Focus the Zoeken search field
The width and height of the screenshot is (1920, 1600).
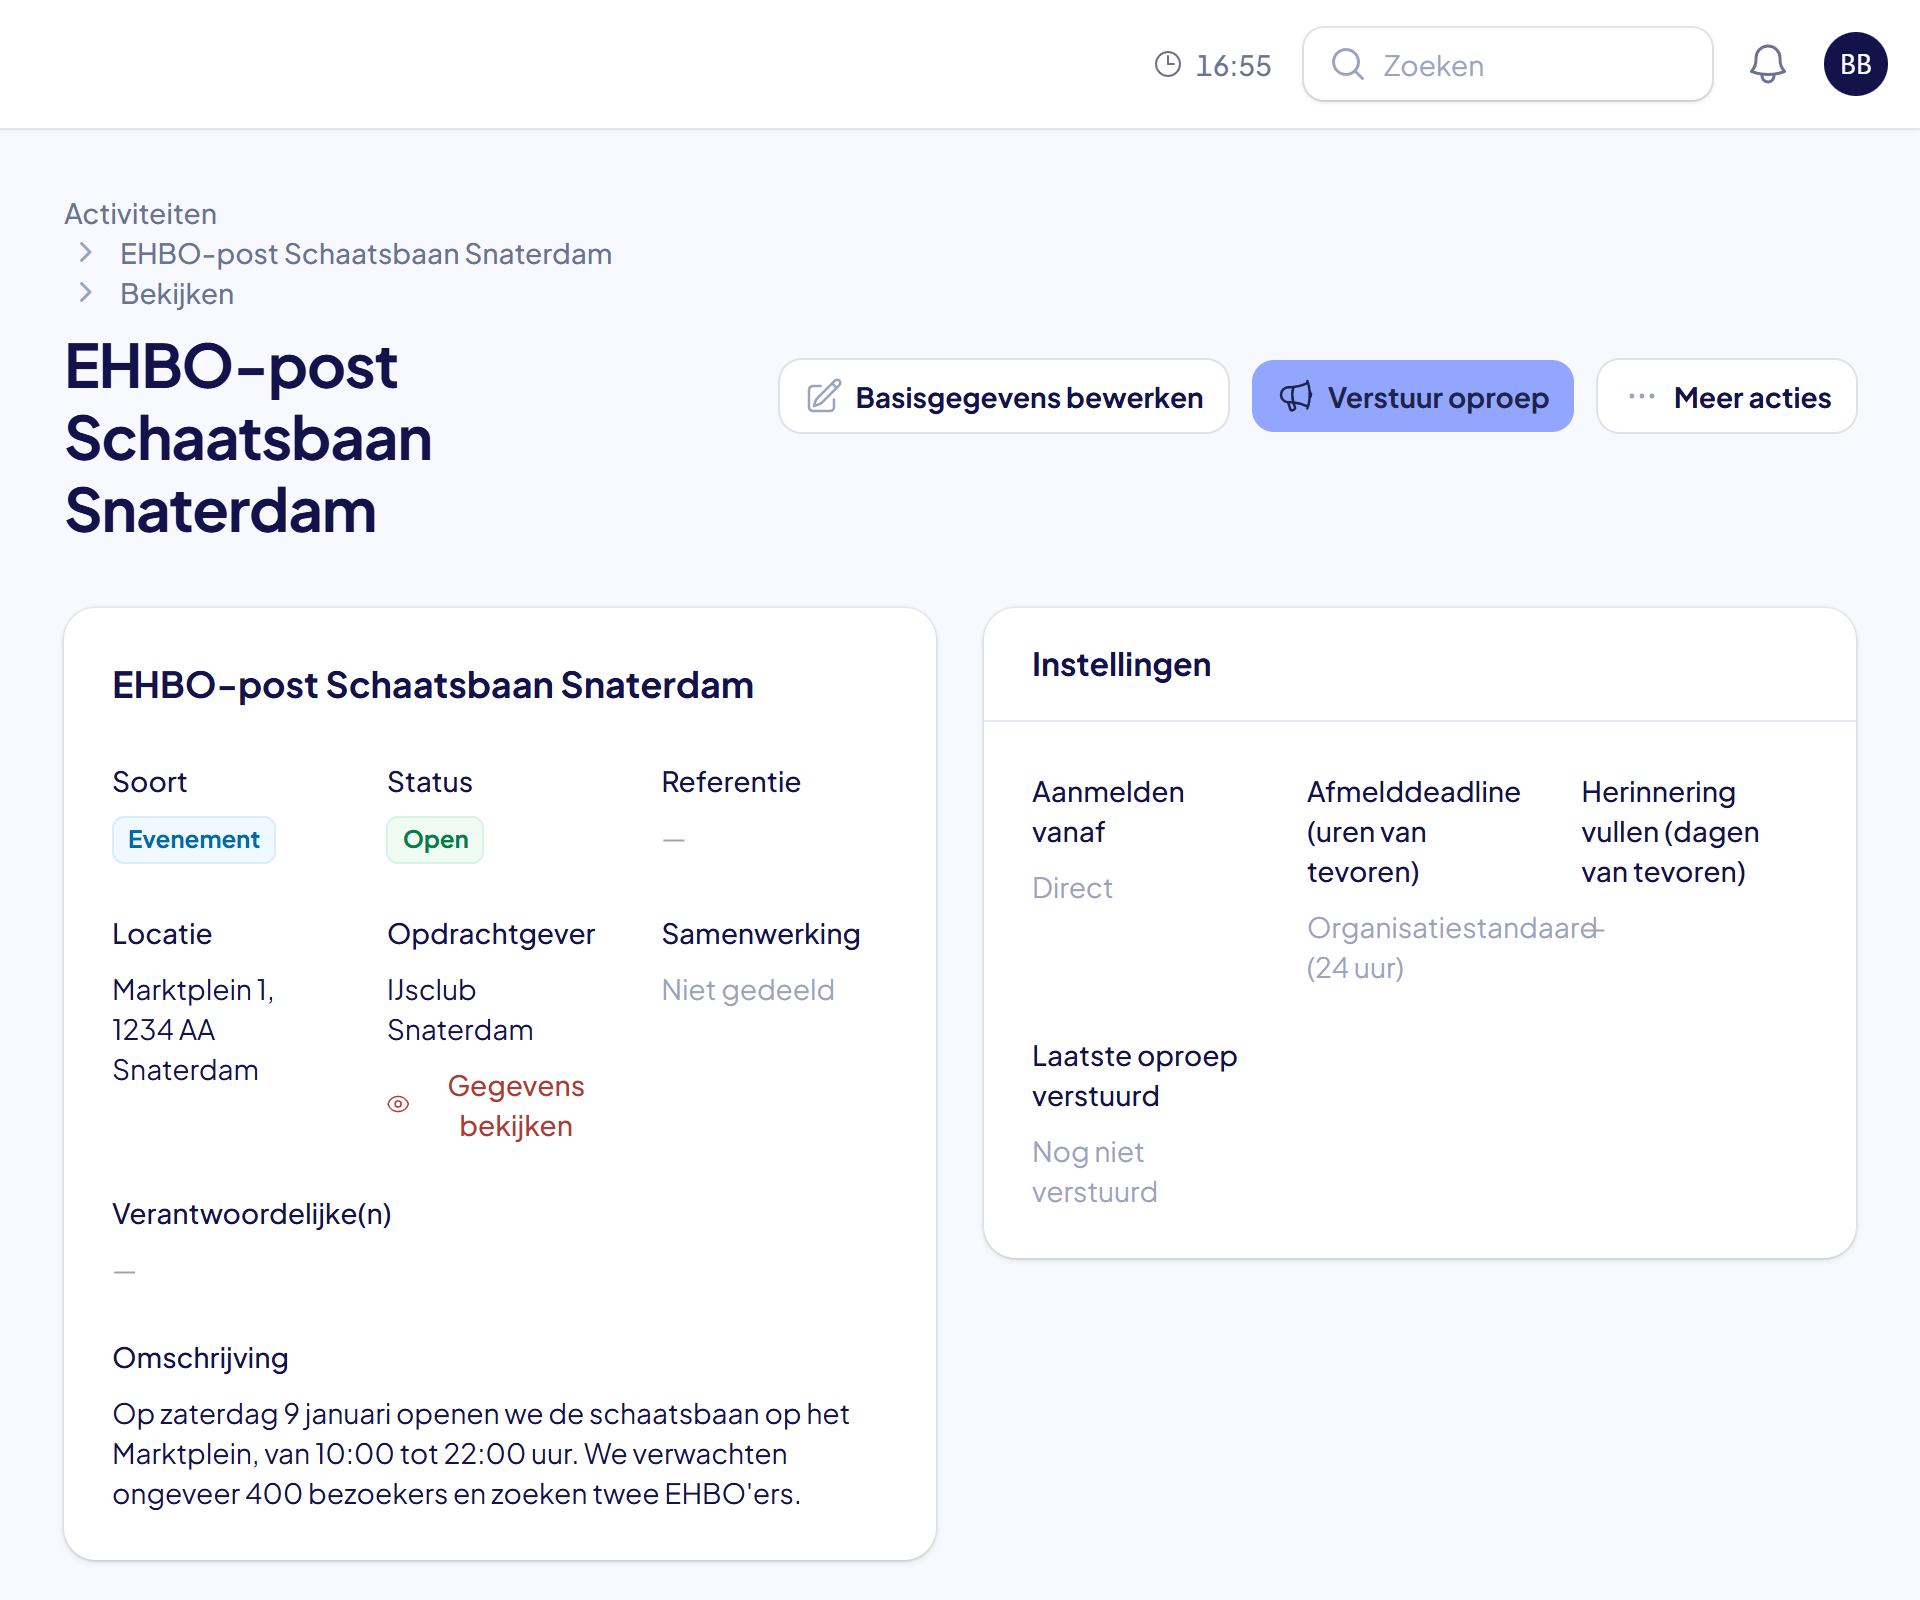coord(1507,64)
